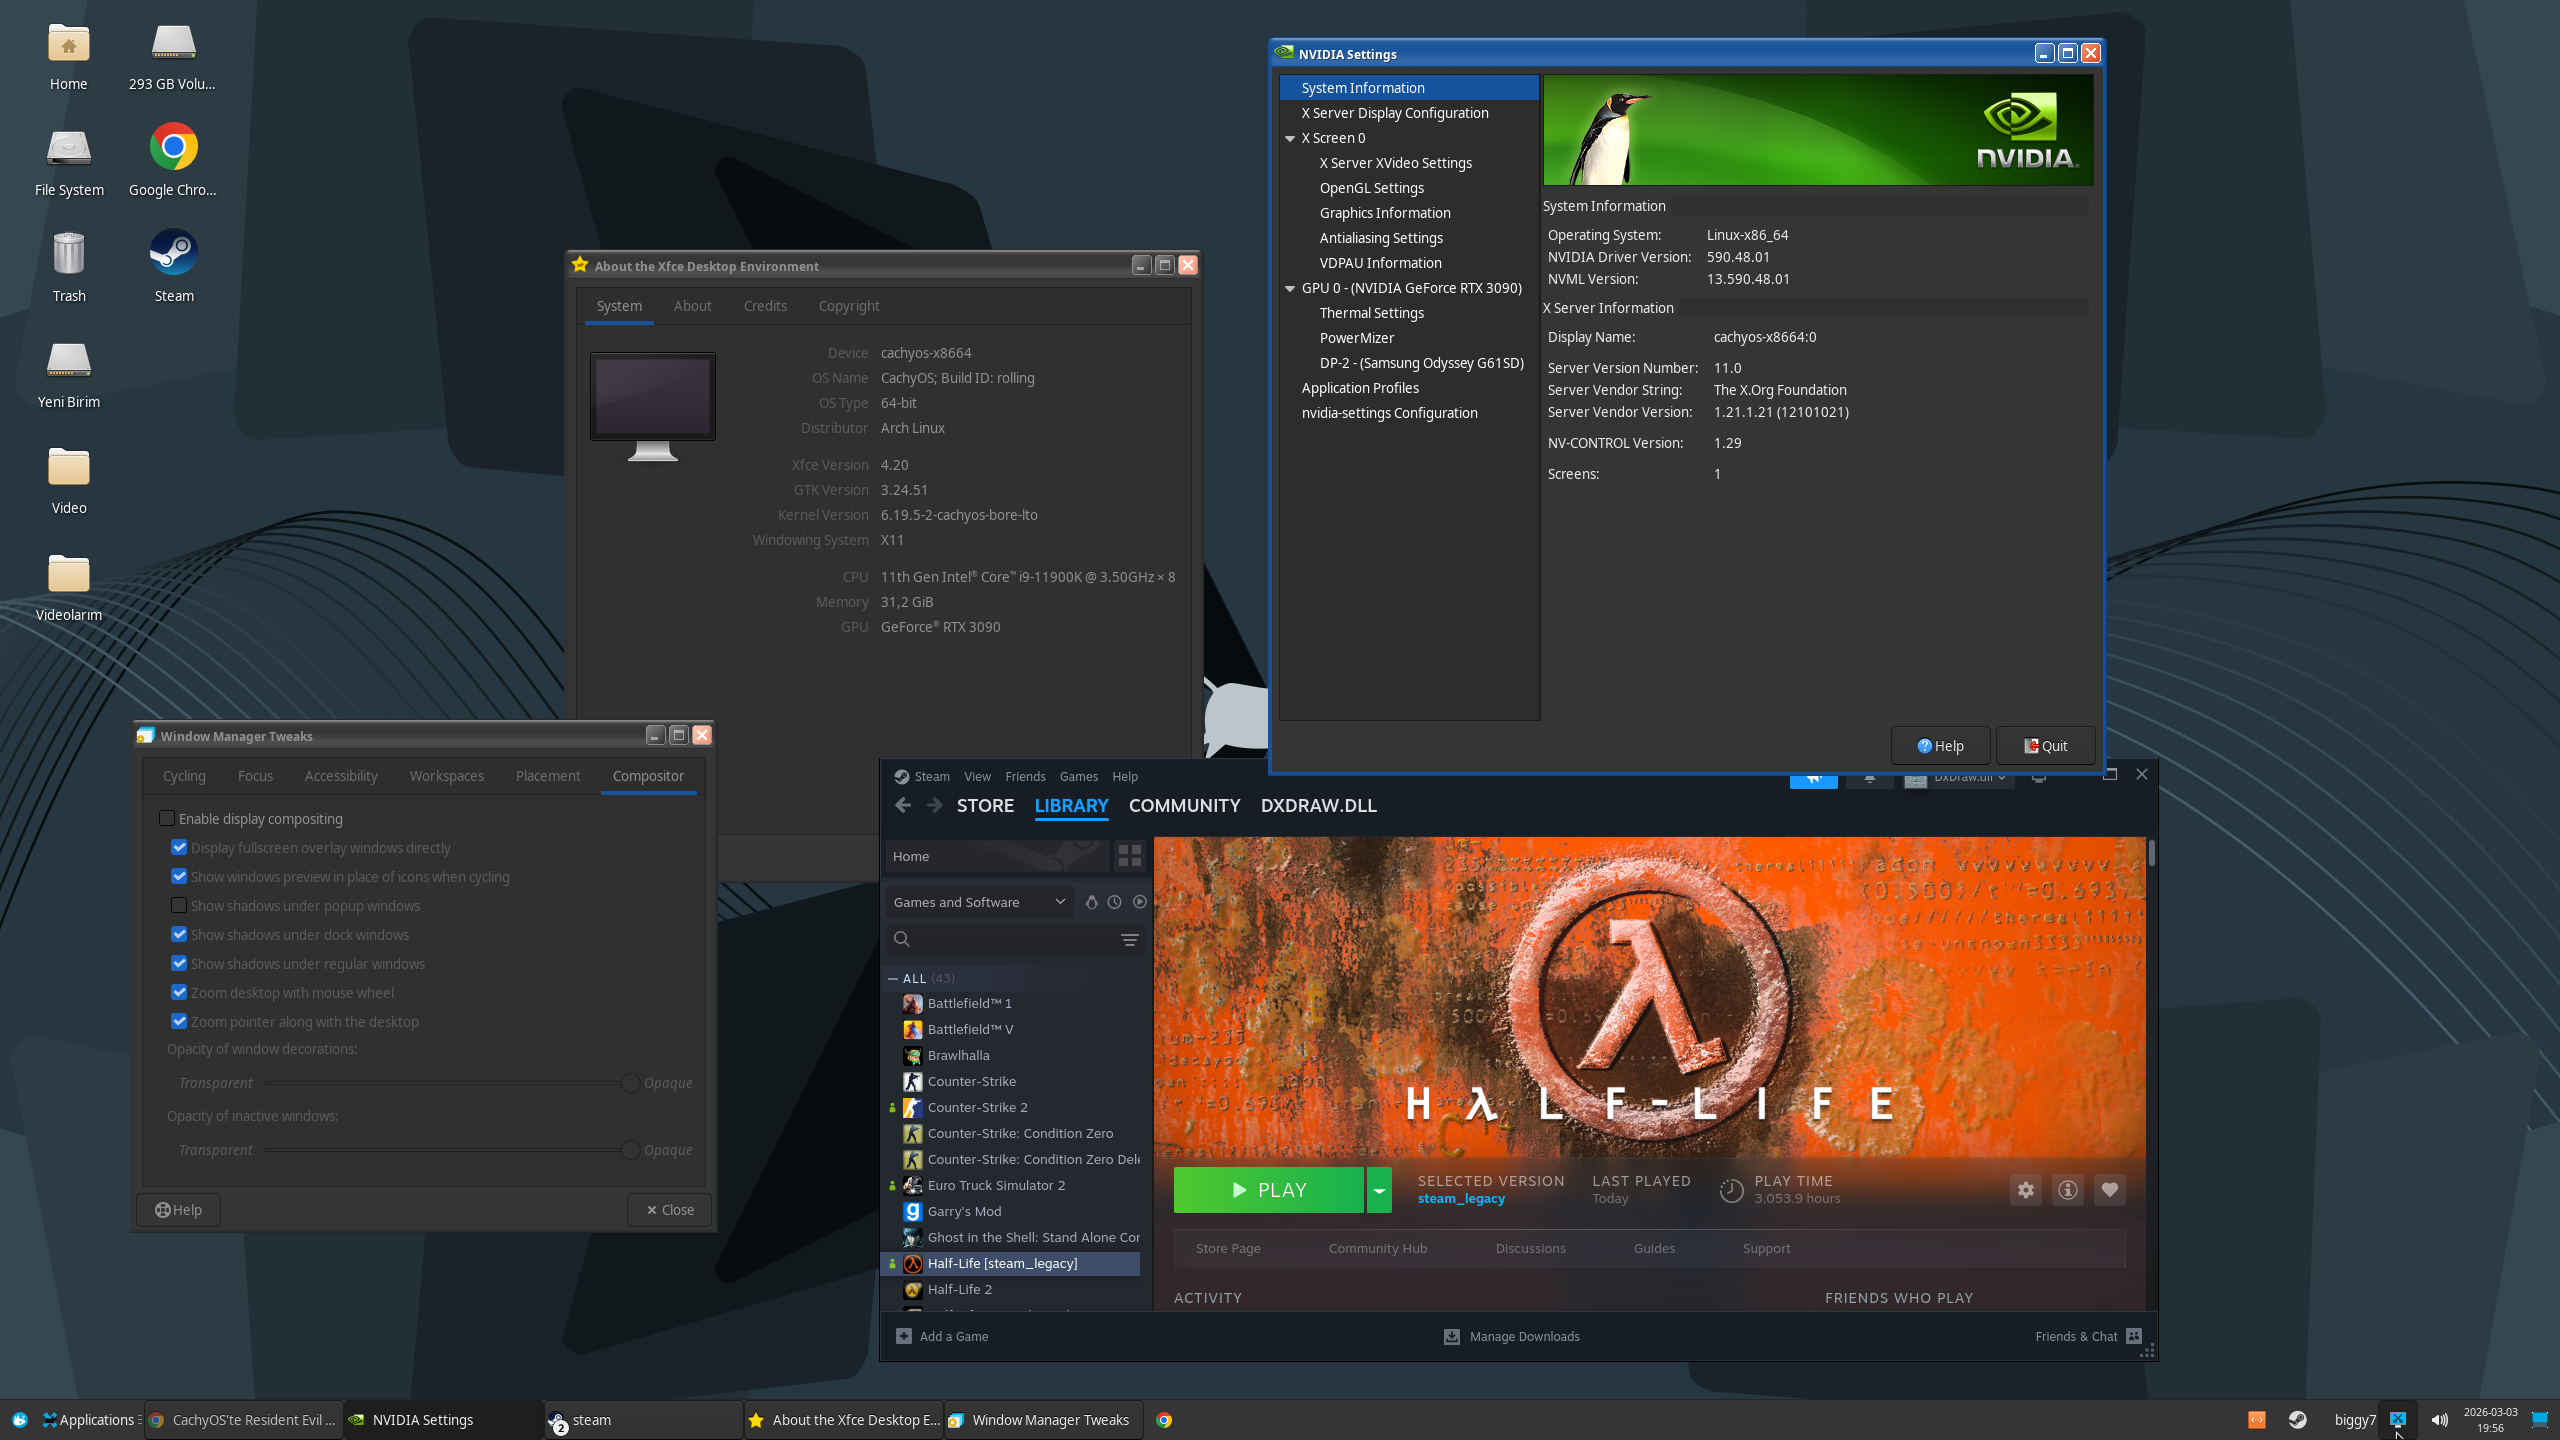Click the Steam tray icon in the panel
This screenshot has width=2560, height=1440.
(x=2298, y=1420)
